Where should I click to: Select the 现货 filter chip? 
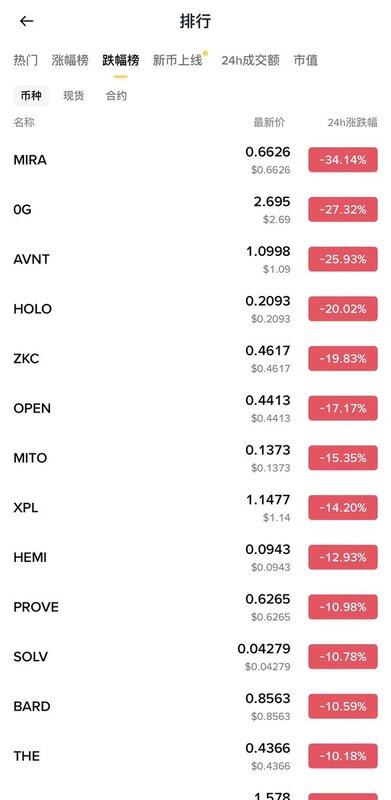point(74,95)
